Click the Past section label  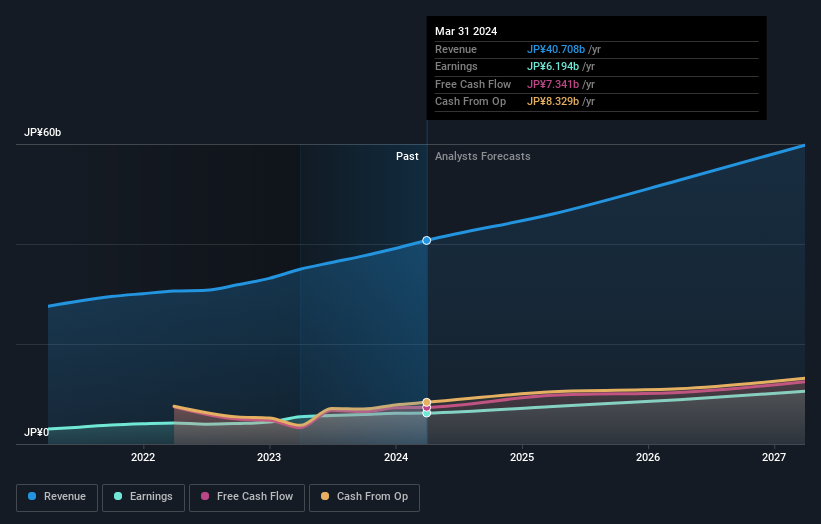point(407,156)
